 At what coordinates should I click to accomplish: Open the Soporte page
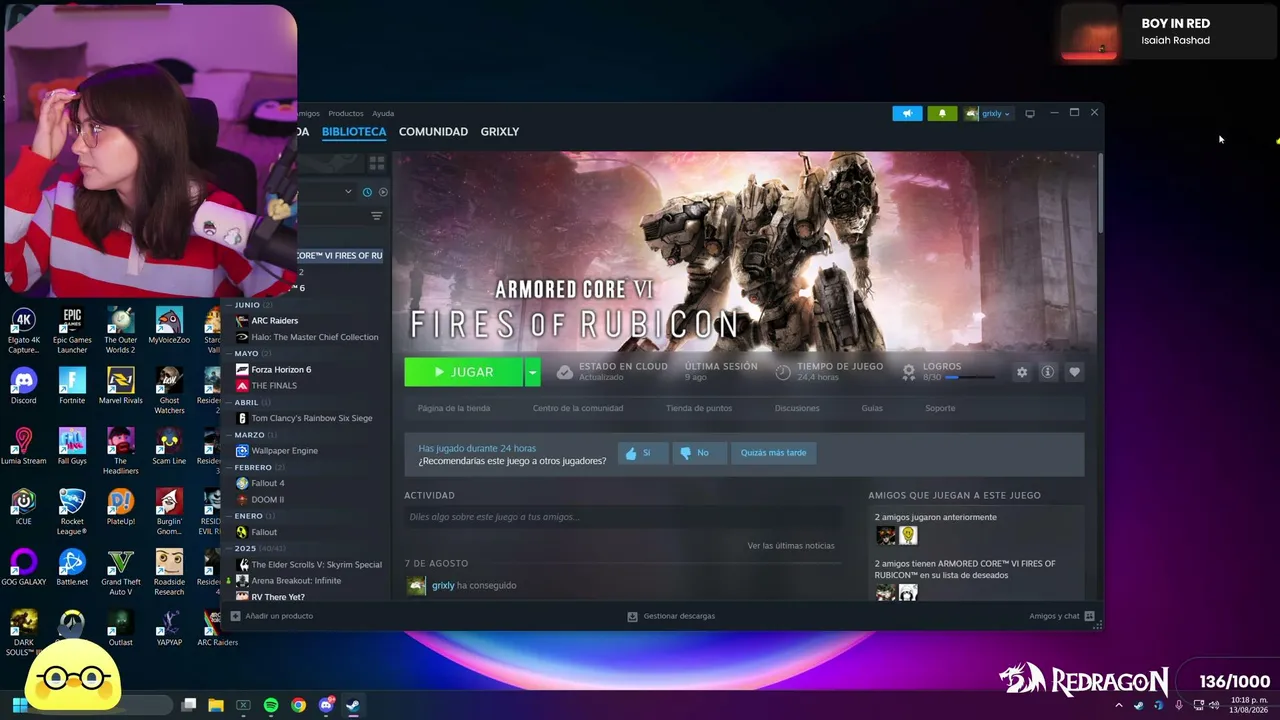(x=940, y=408)
